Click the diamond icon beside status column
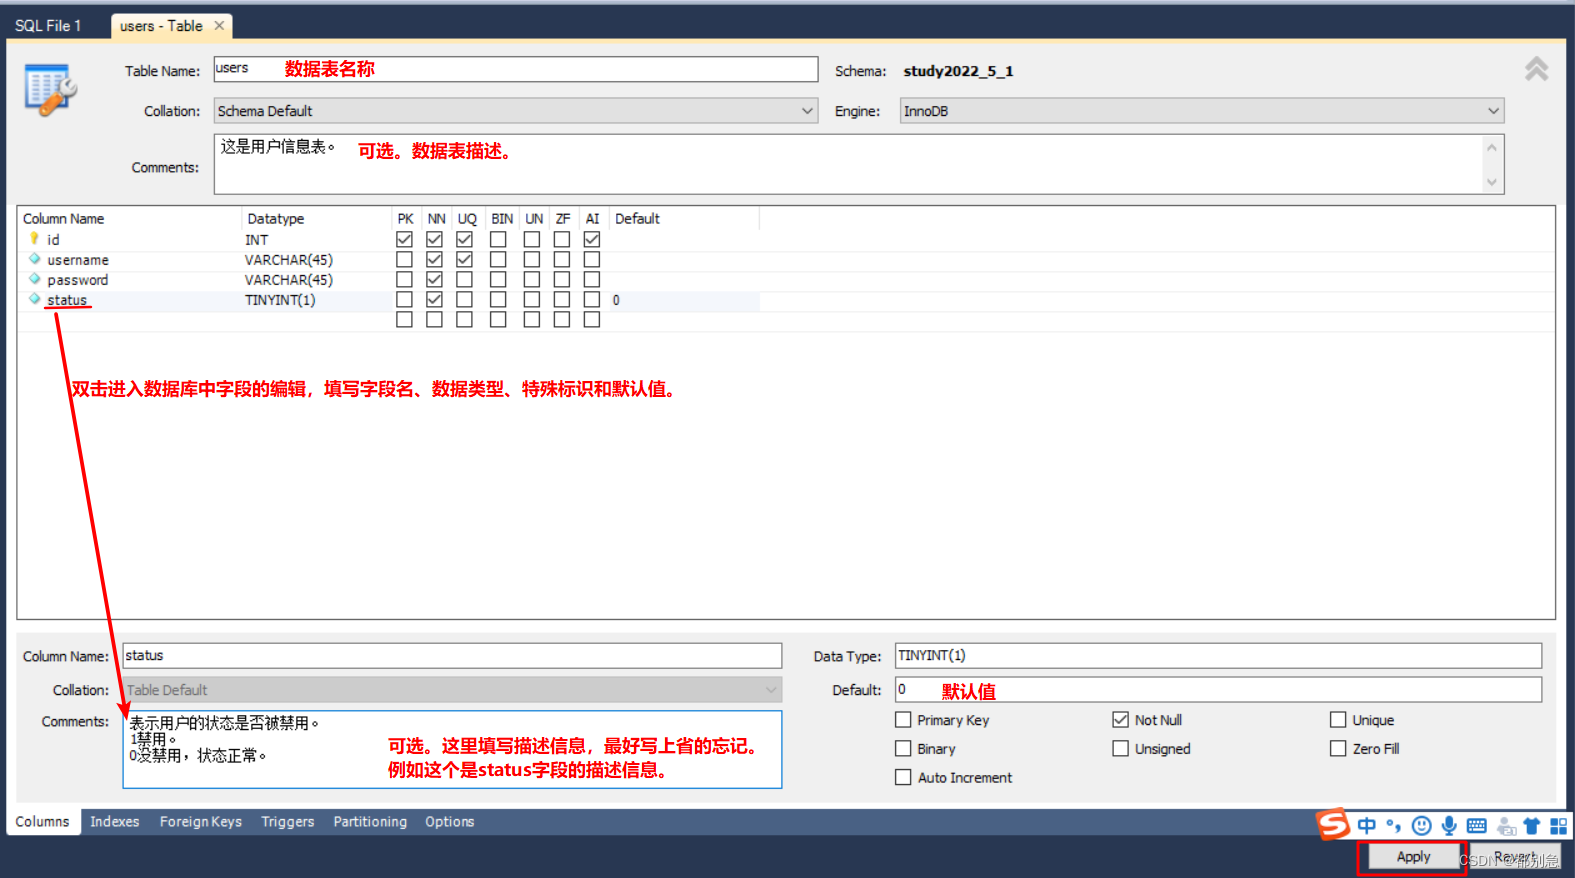The image size is (1575, 878). coord(34,299)
